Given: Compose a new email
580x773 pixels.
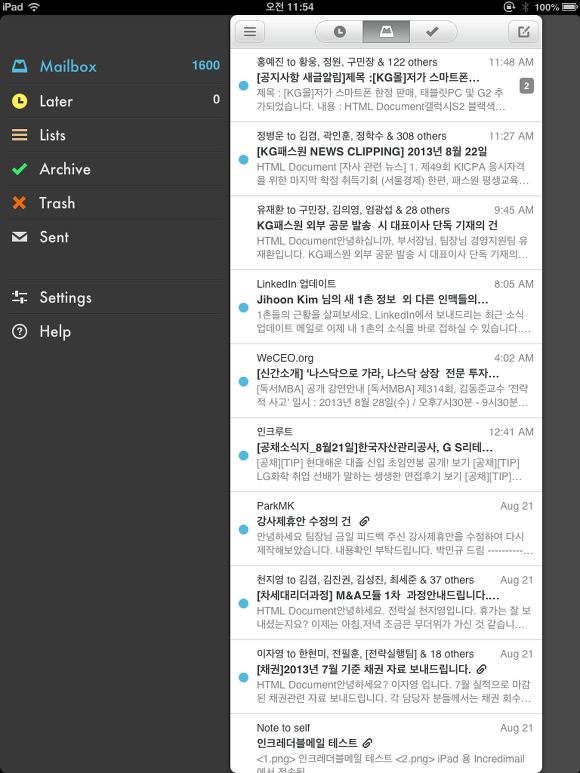Looking at the screenshot, I should tap(523, 32).
